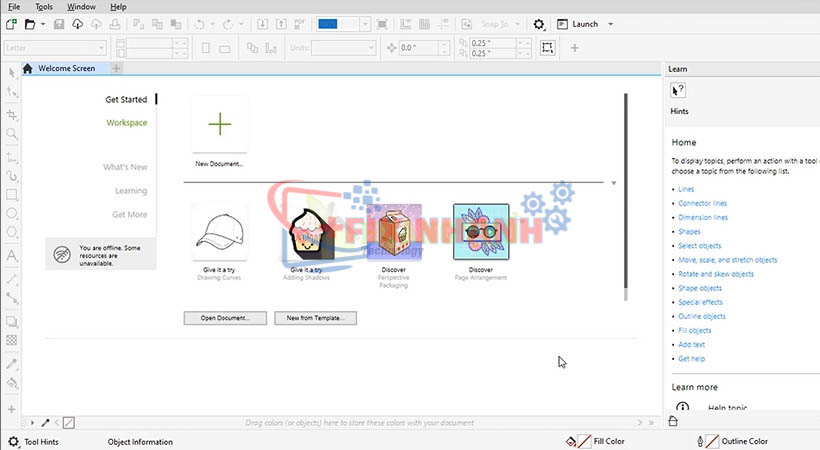Select the Transparency checker tool
Image resolution: width=820 pixels, height=450 pixels.
(12, 341)
